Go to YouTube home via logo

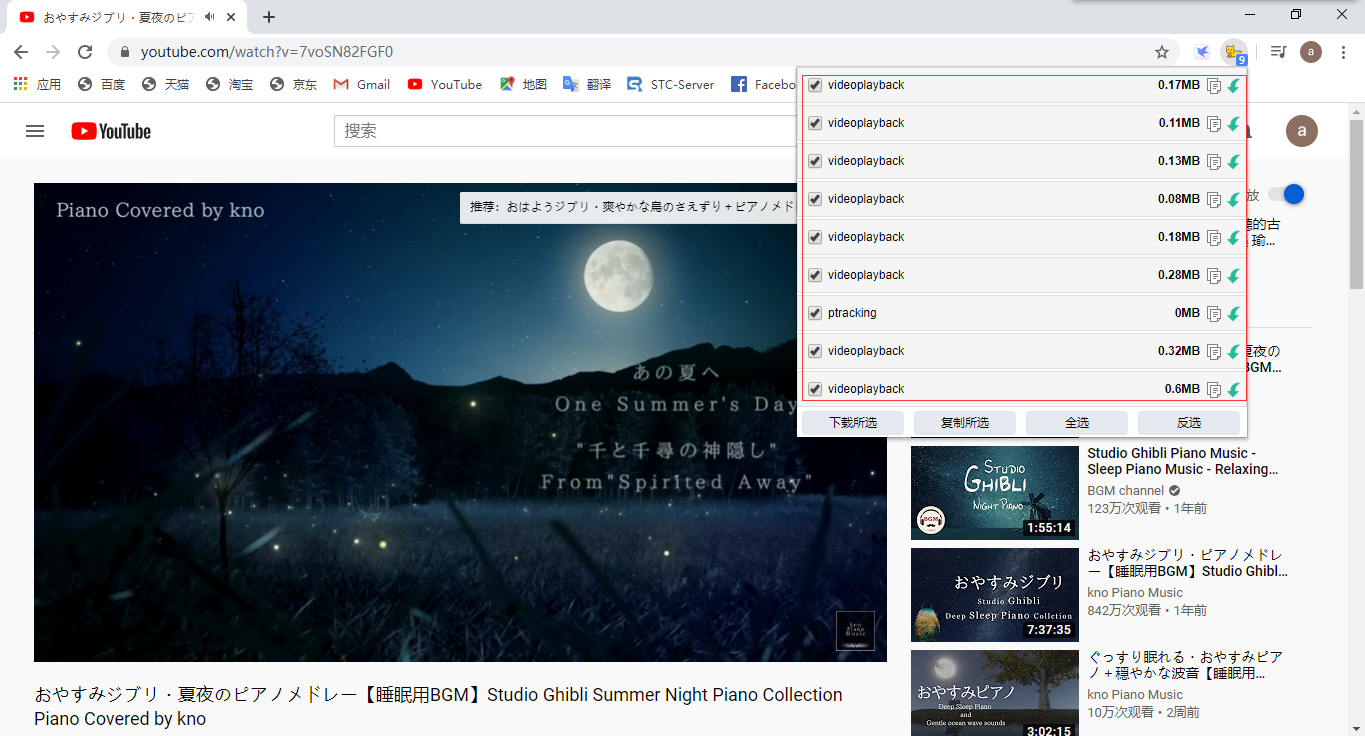pyautogui.click(x=111, y=131)
